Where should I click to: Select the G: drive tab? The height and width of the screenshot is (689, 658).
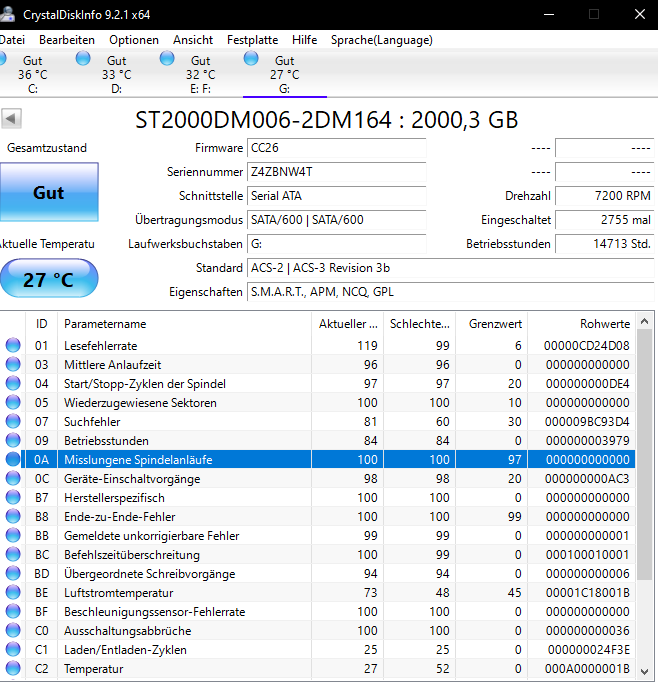[284, 74]
